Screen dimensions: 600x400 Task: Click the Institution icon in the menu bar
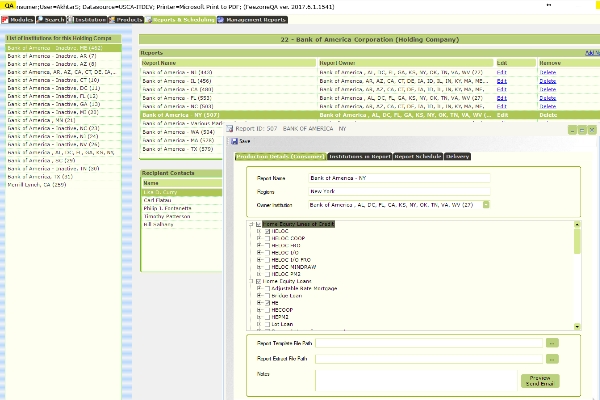point(71,20)
